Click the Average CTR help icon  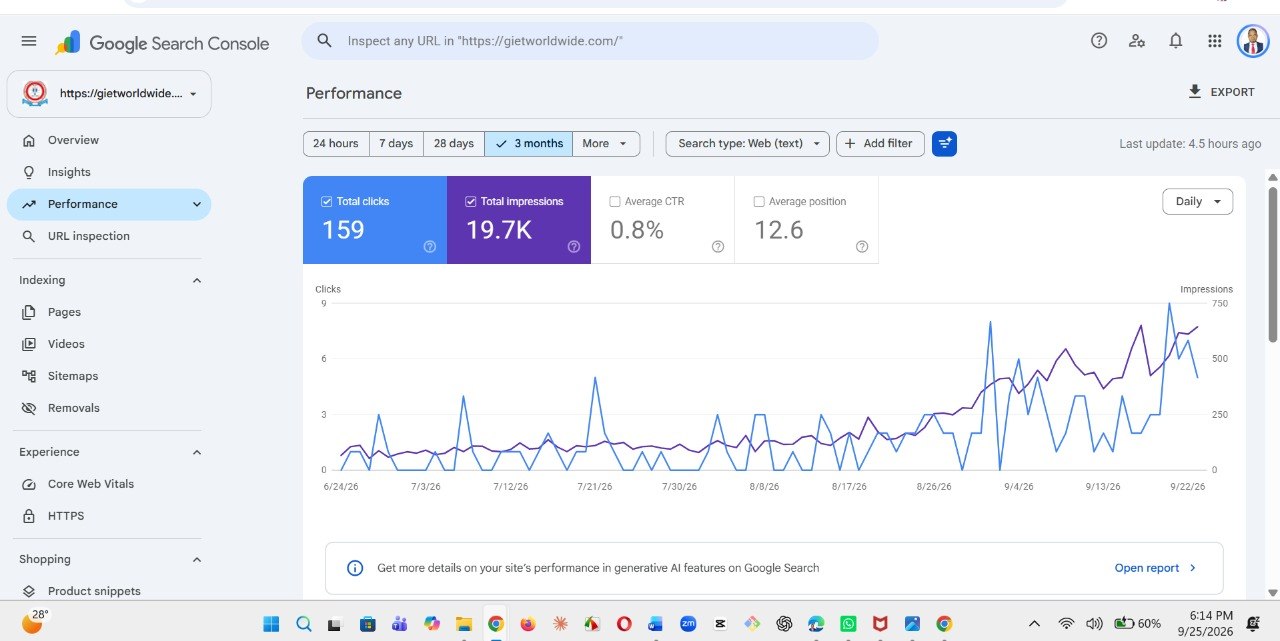click(x=718, y=247)
